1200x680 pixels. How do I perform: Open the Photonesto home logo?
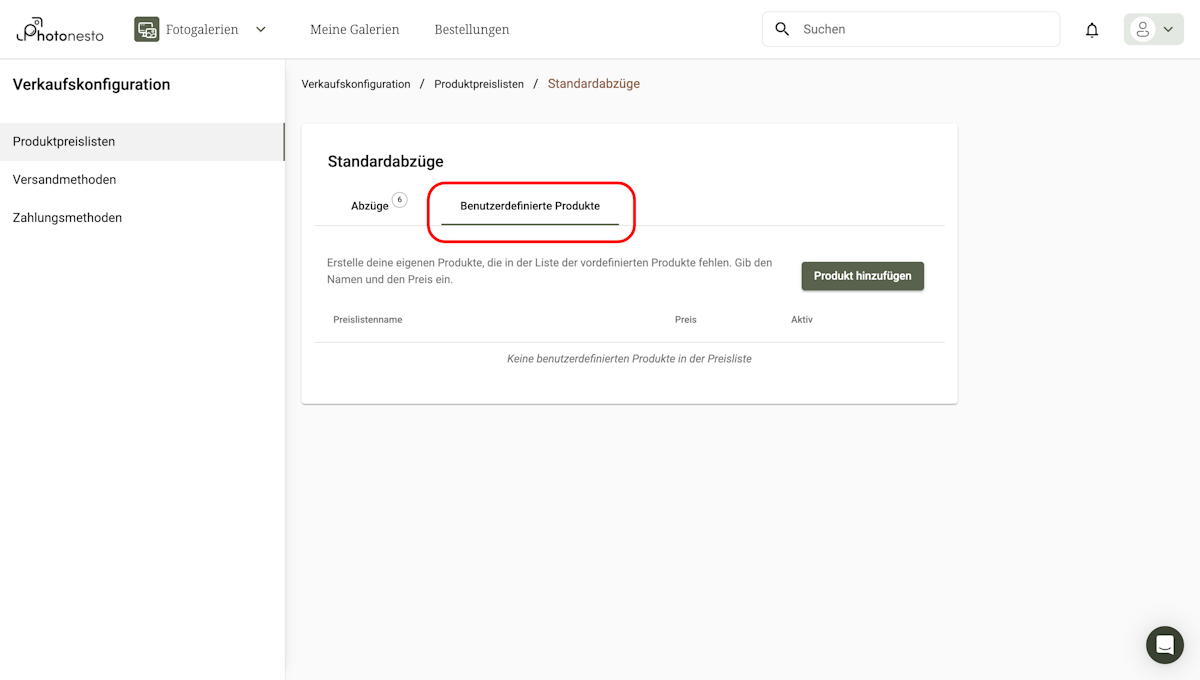(x=58, y=29)
